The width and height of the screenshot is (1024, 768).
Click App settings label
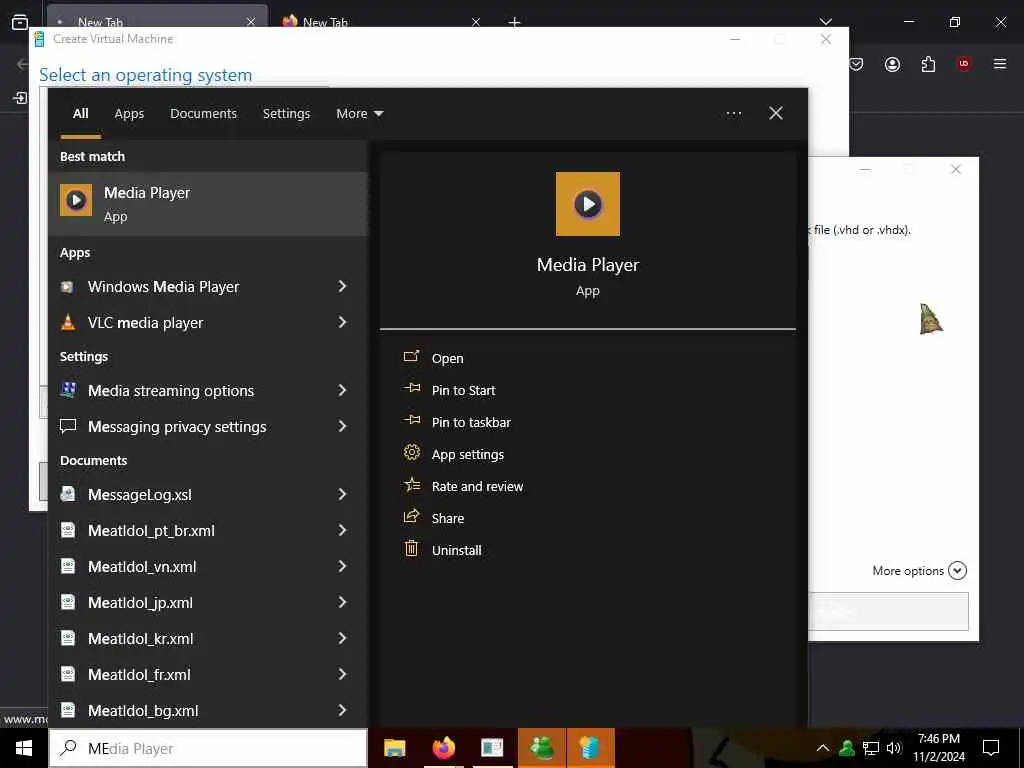[468, 455]
